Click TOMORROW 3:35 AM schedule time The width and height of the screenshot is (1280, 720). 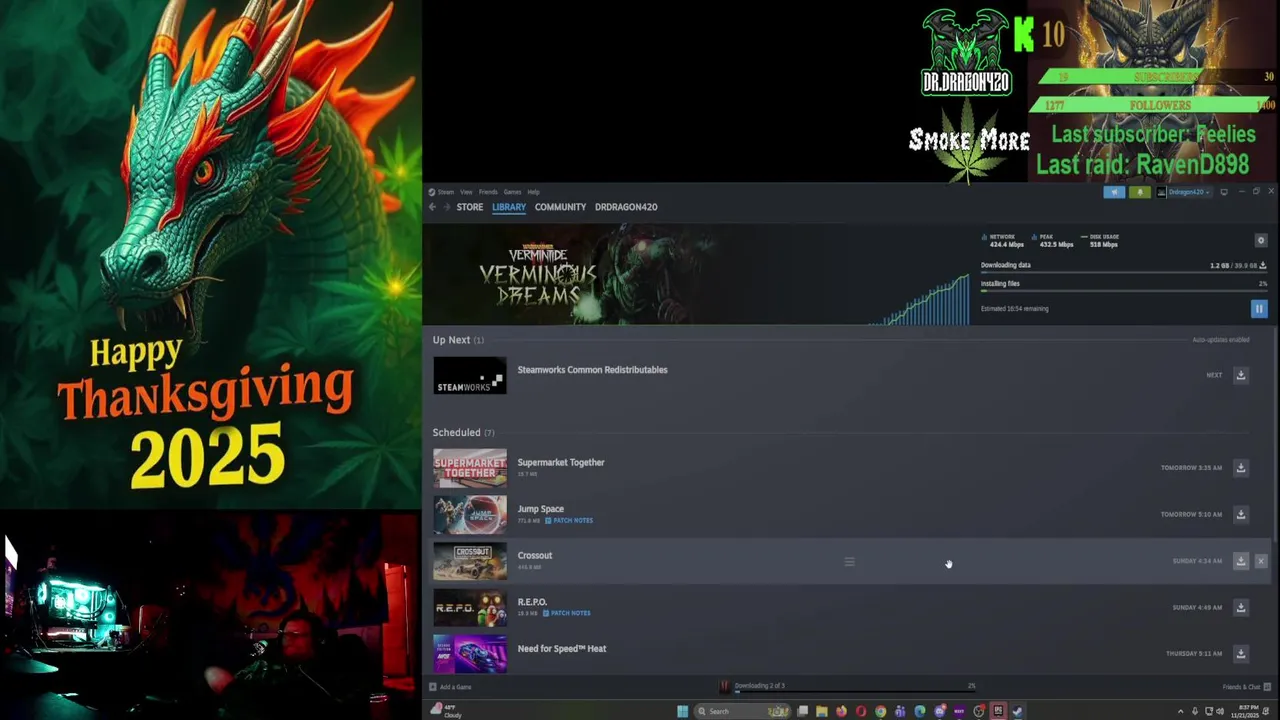pos(1191,468)
